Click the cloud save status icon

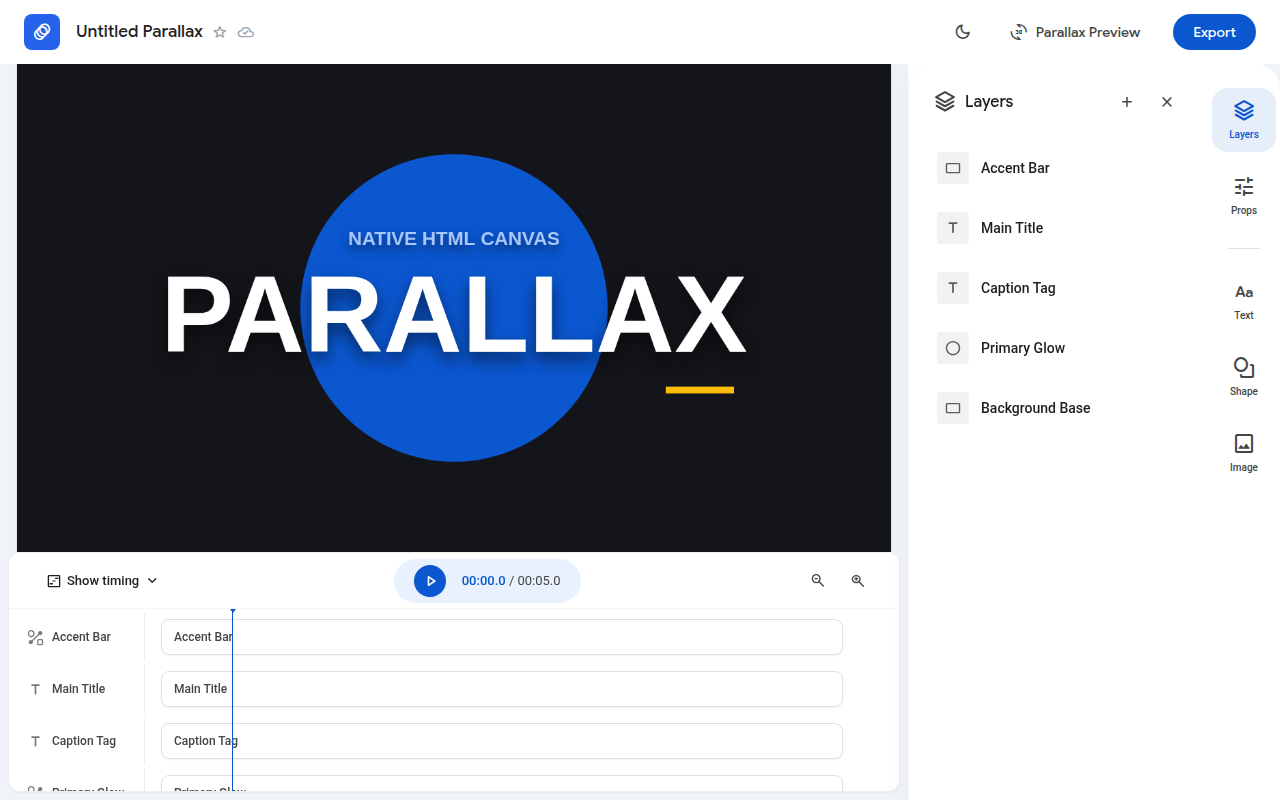[246, 32]
